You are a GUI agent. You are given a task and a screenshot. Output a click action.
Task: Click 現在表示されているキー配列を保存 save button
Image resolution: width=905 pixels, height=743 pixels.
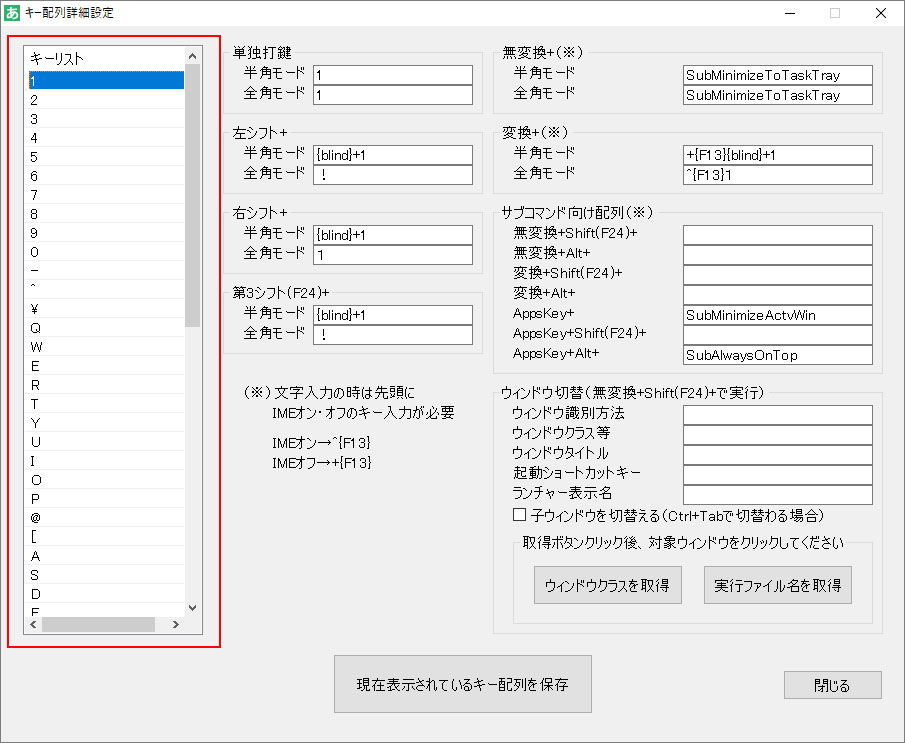pos(462,684)
